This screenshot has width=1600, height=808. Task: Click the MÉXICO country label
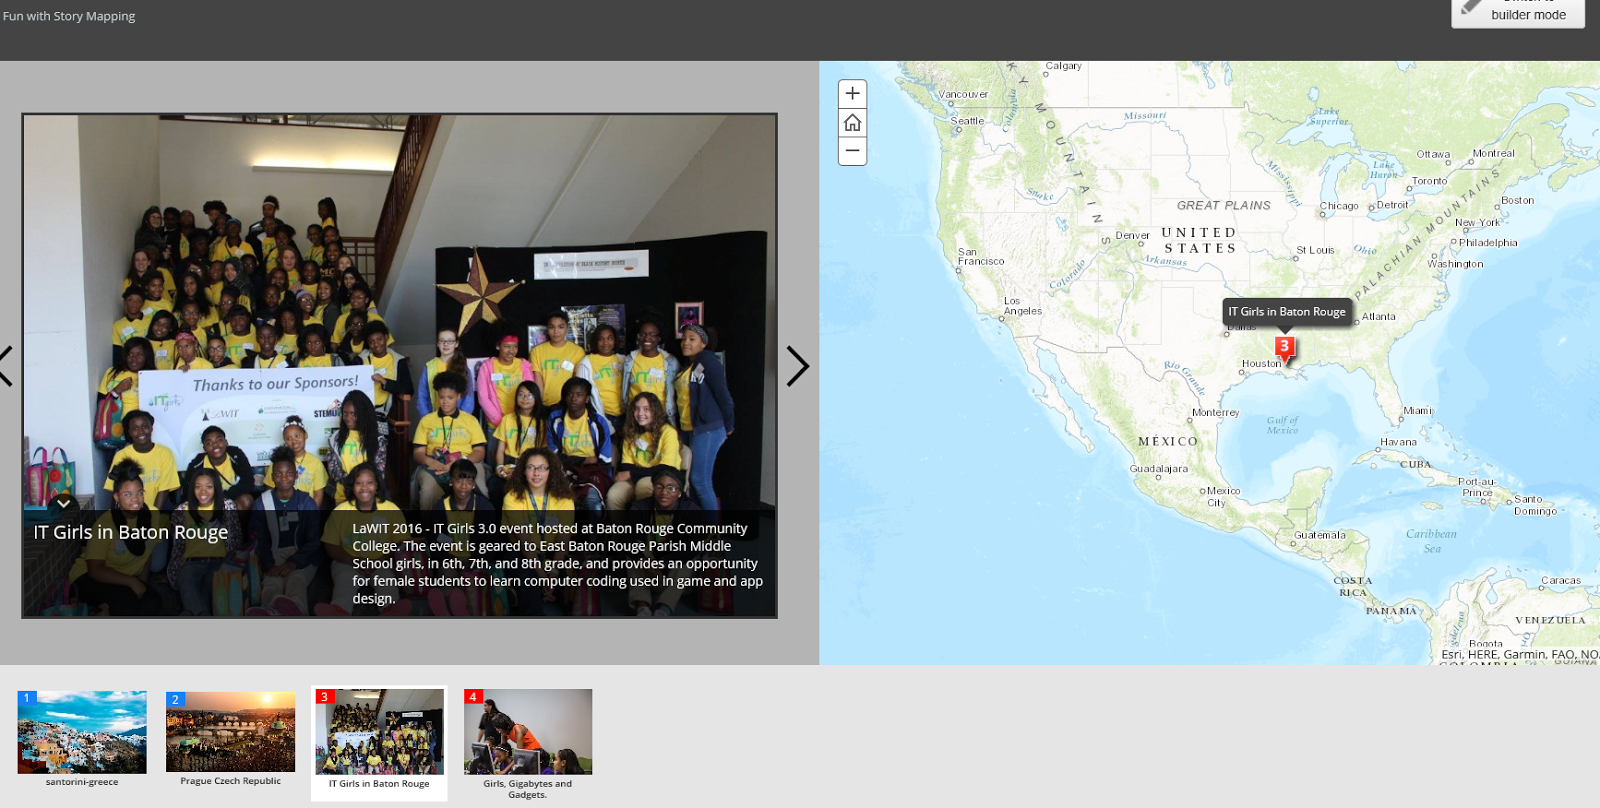pyautogui.click(x=1167, y=441)
